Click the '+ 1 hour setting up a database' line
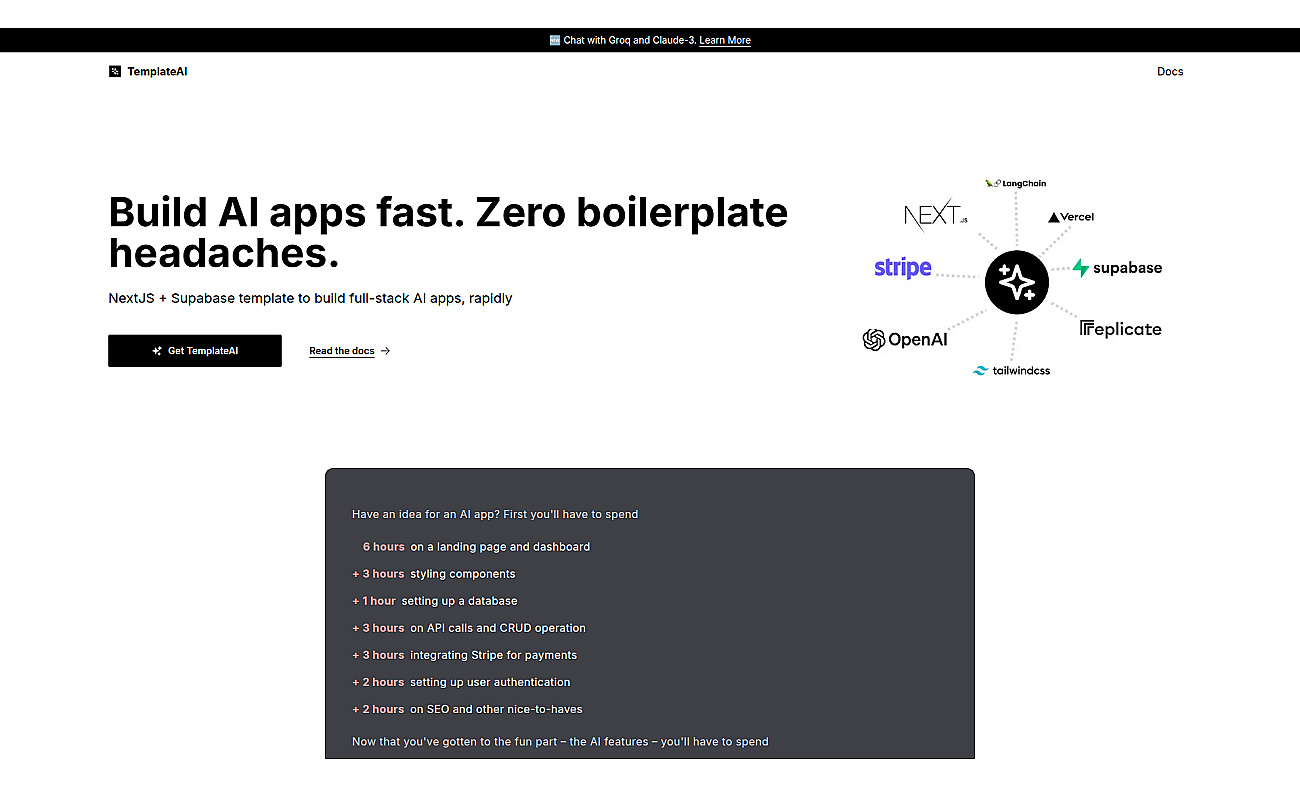This screenshot has height=788, width=1300. tap(435, 601)
